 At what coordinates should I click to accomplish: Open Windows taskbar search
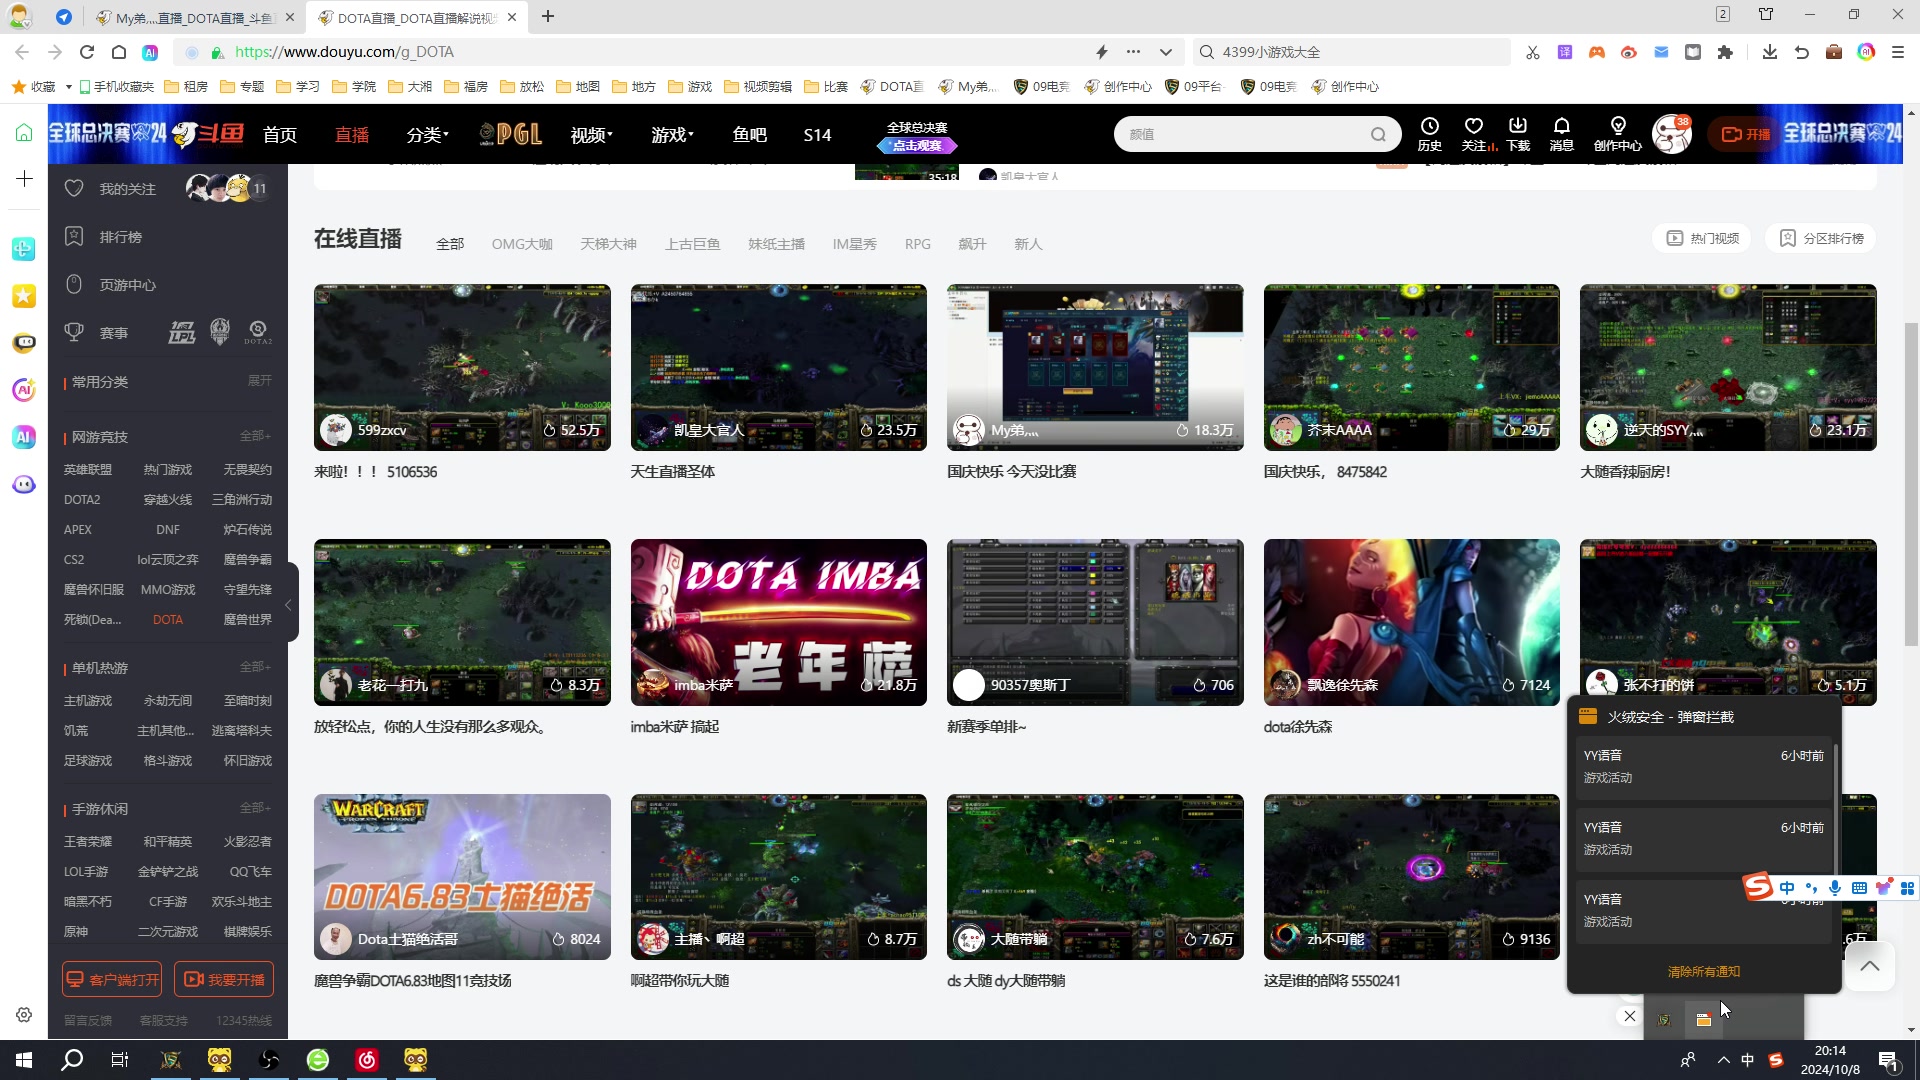tap(72, 1060)
